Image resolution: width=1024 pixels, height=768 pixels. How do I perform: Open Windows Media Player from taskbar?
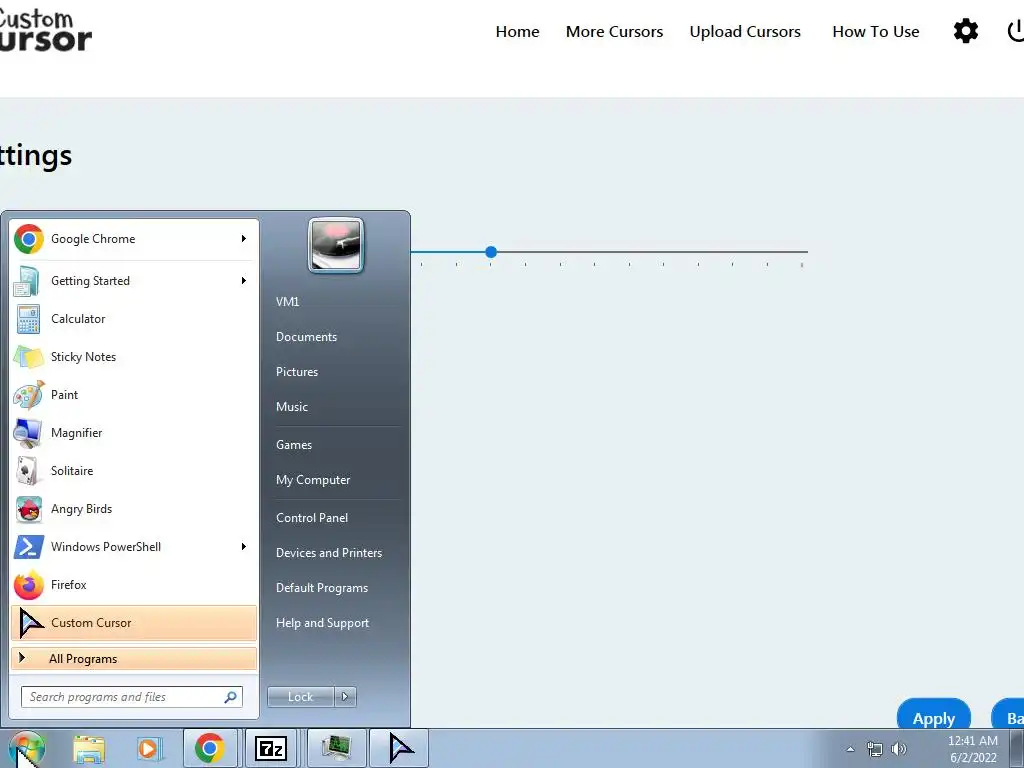click(x=148, y=748)
